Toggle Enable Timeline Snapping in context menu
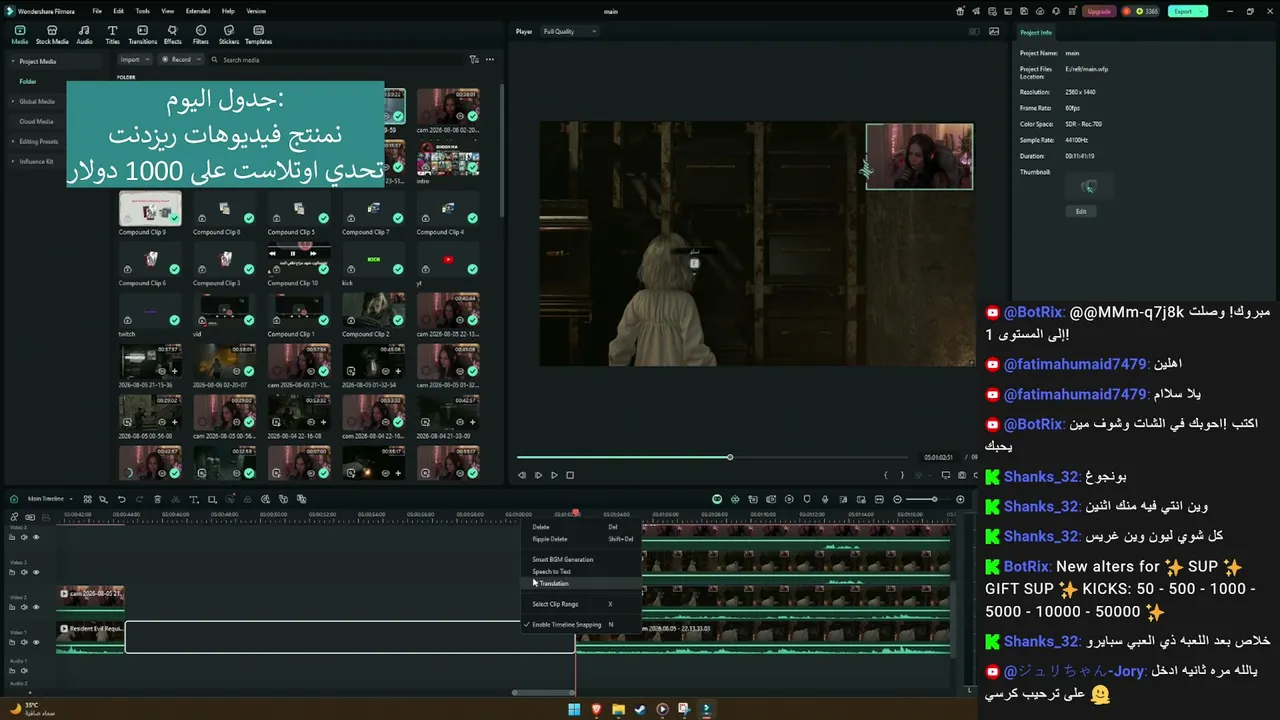 (566, 625)
